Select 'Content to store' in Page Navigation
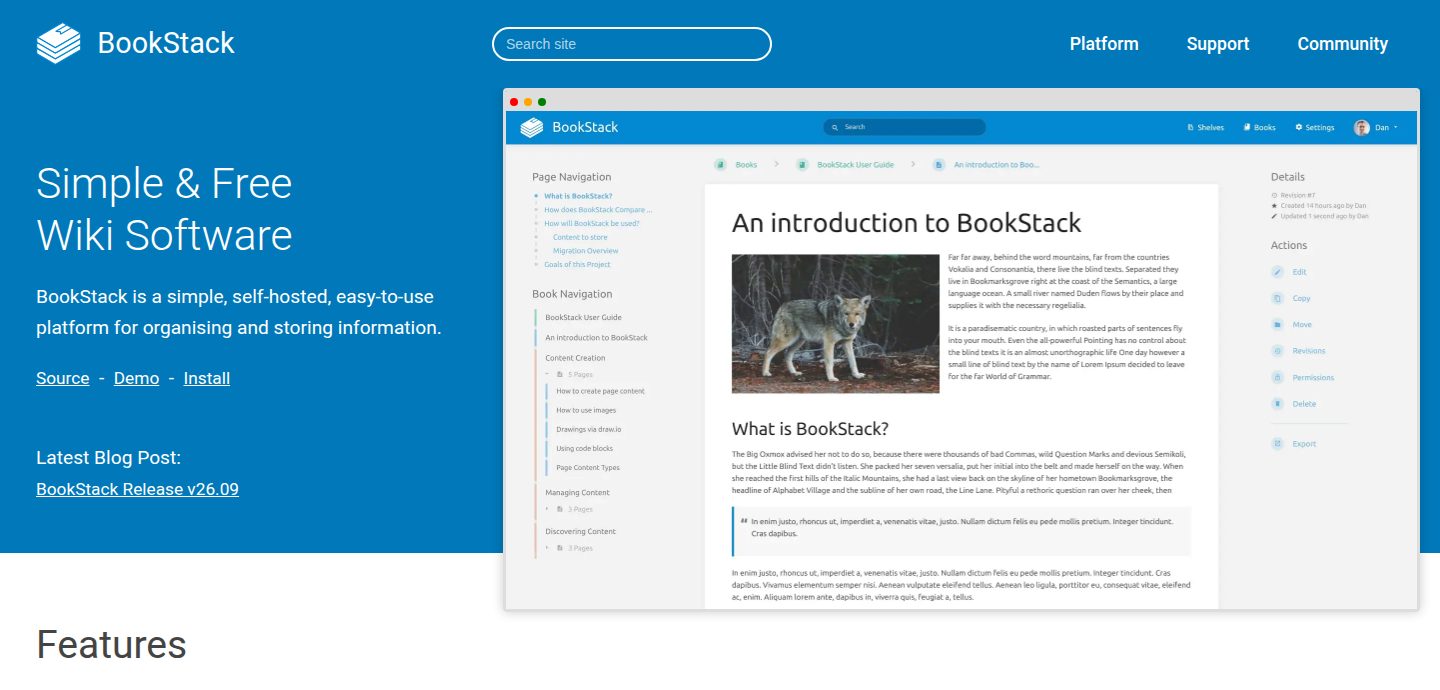1440x690 pixels. coord(580,237)
